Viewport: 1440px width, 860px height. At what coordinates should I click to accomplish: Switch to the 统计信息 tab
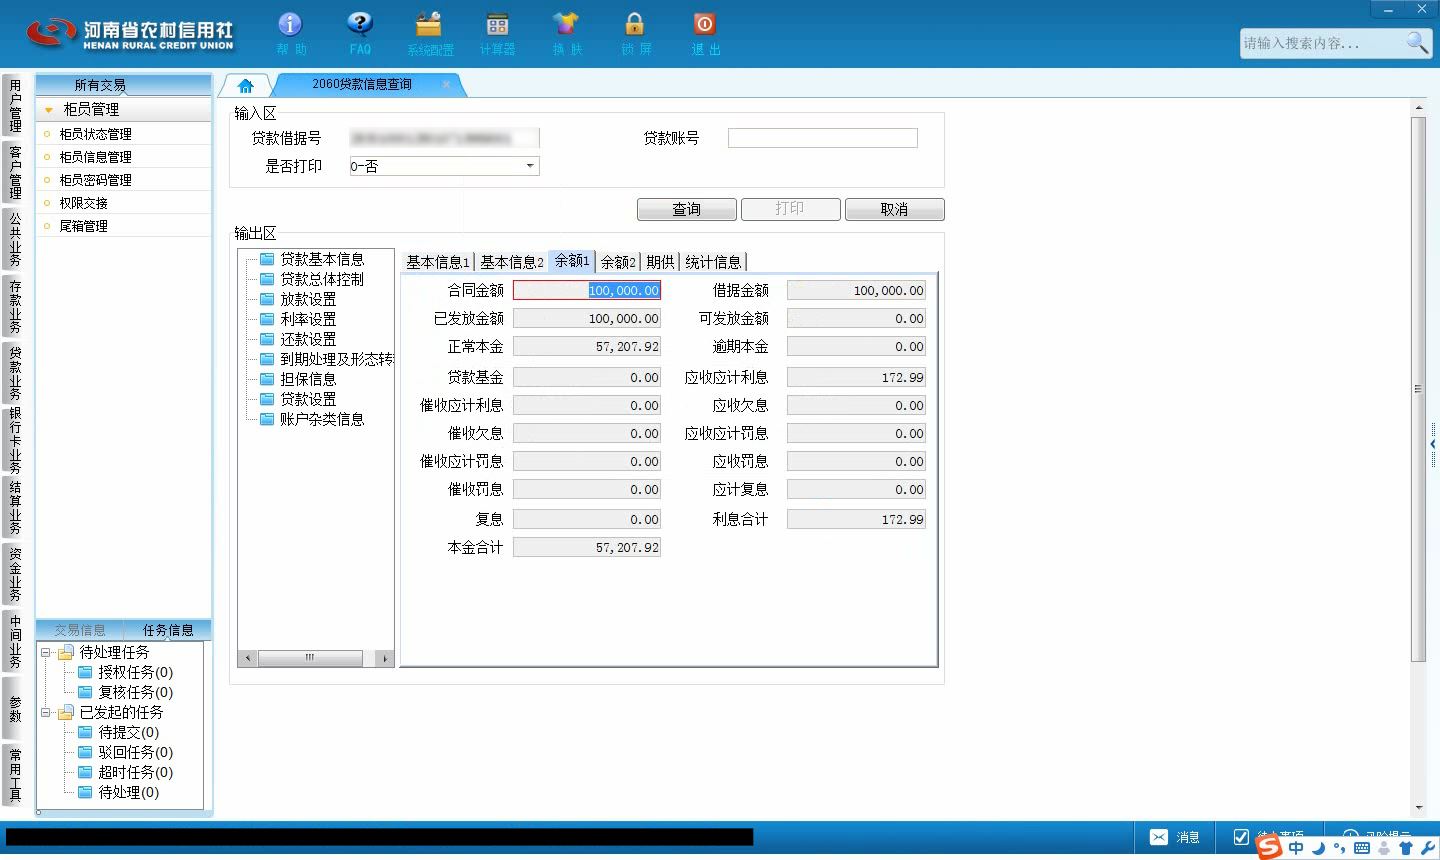point(713,262)
